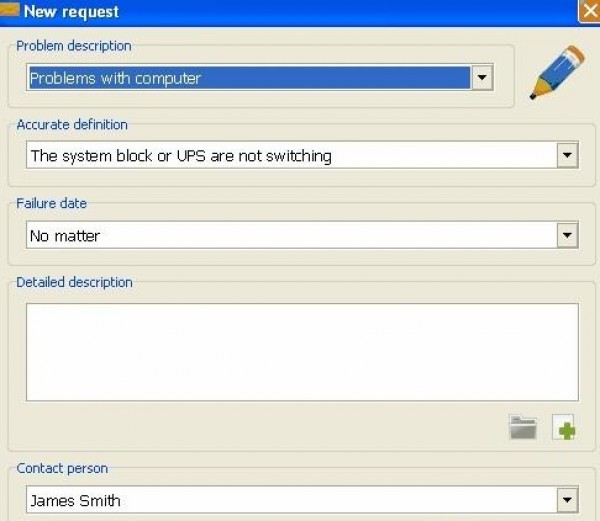
Task: Expand the Accurate definition dropdown arrow
Action: click(567, 155)
